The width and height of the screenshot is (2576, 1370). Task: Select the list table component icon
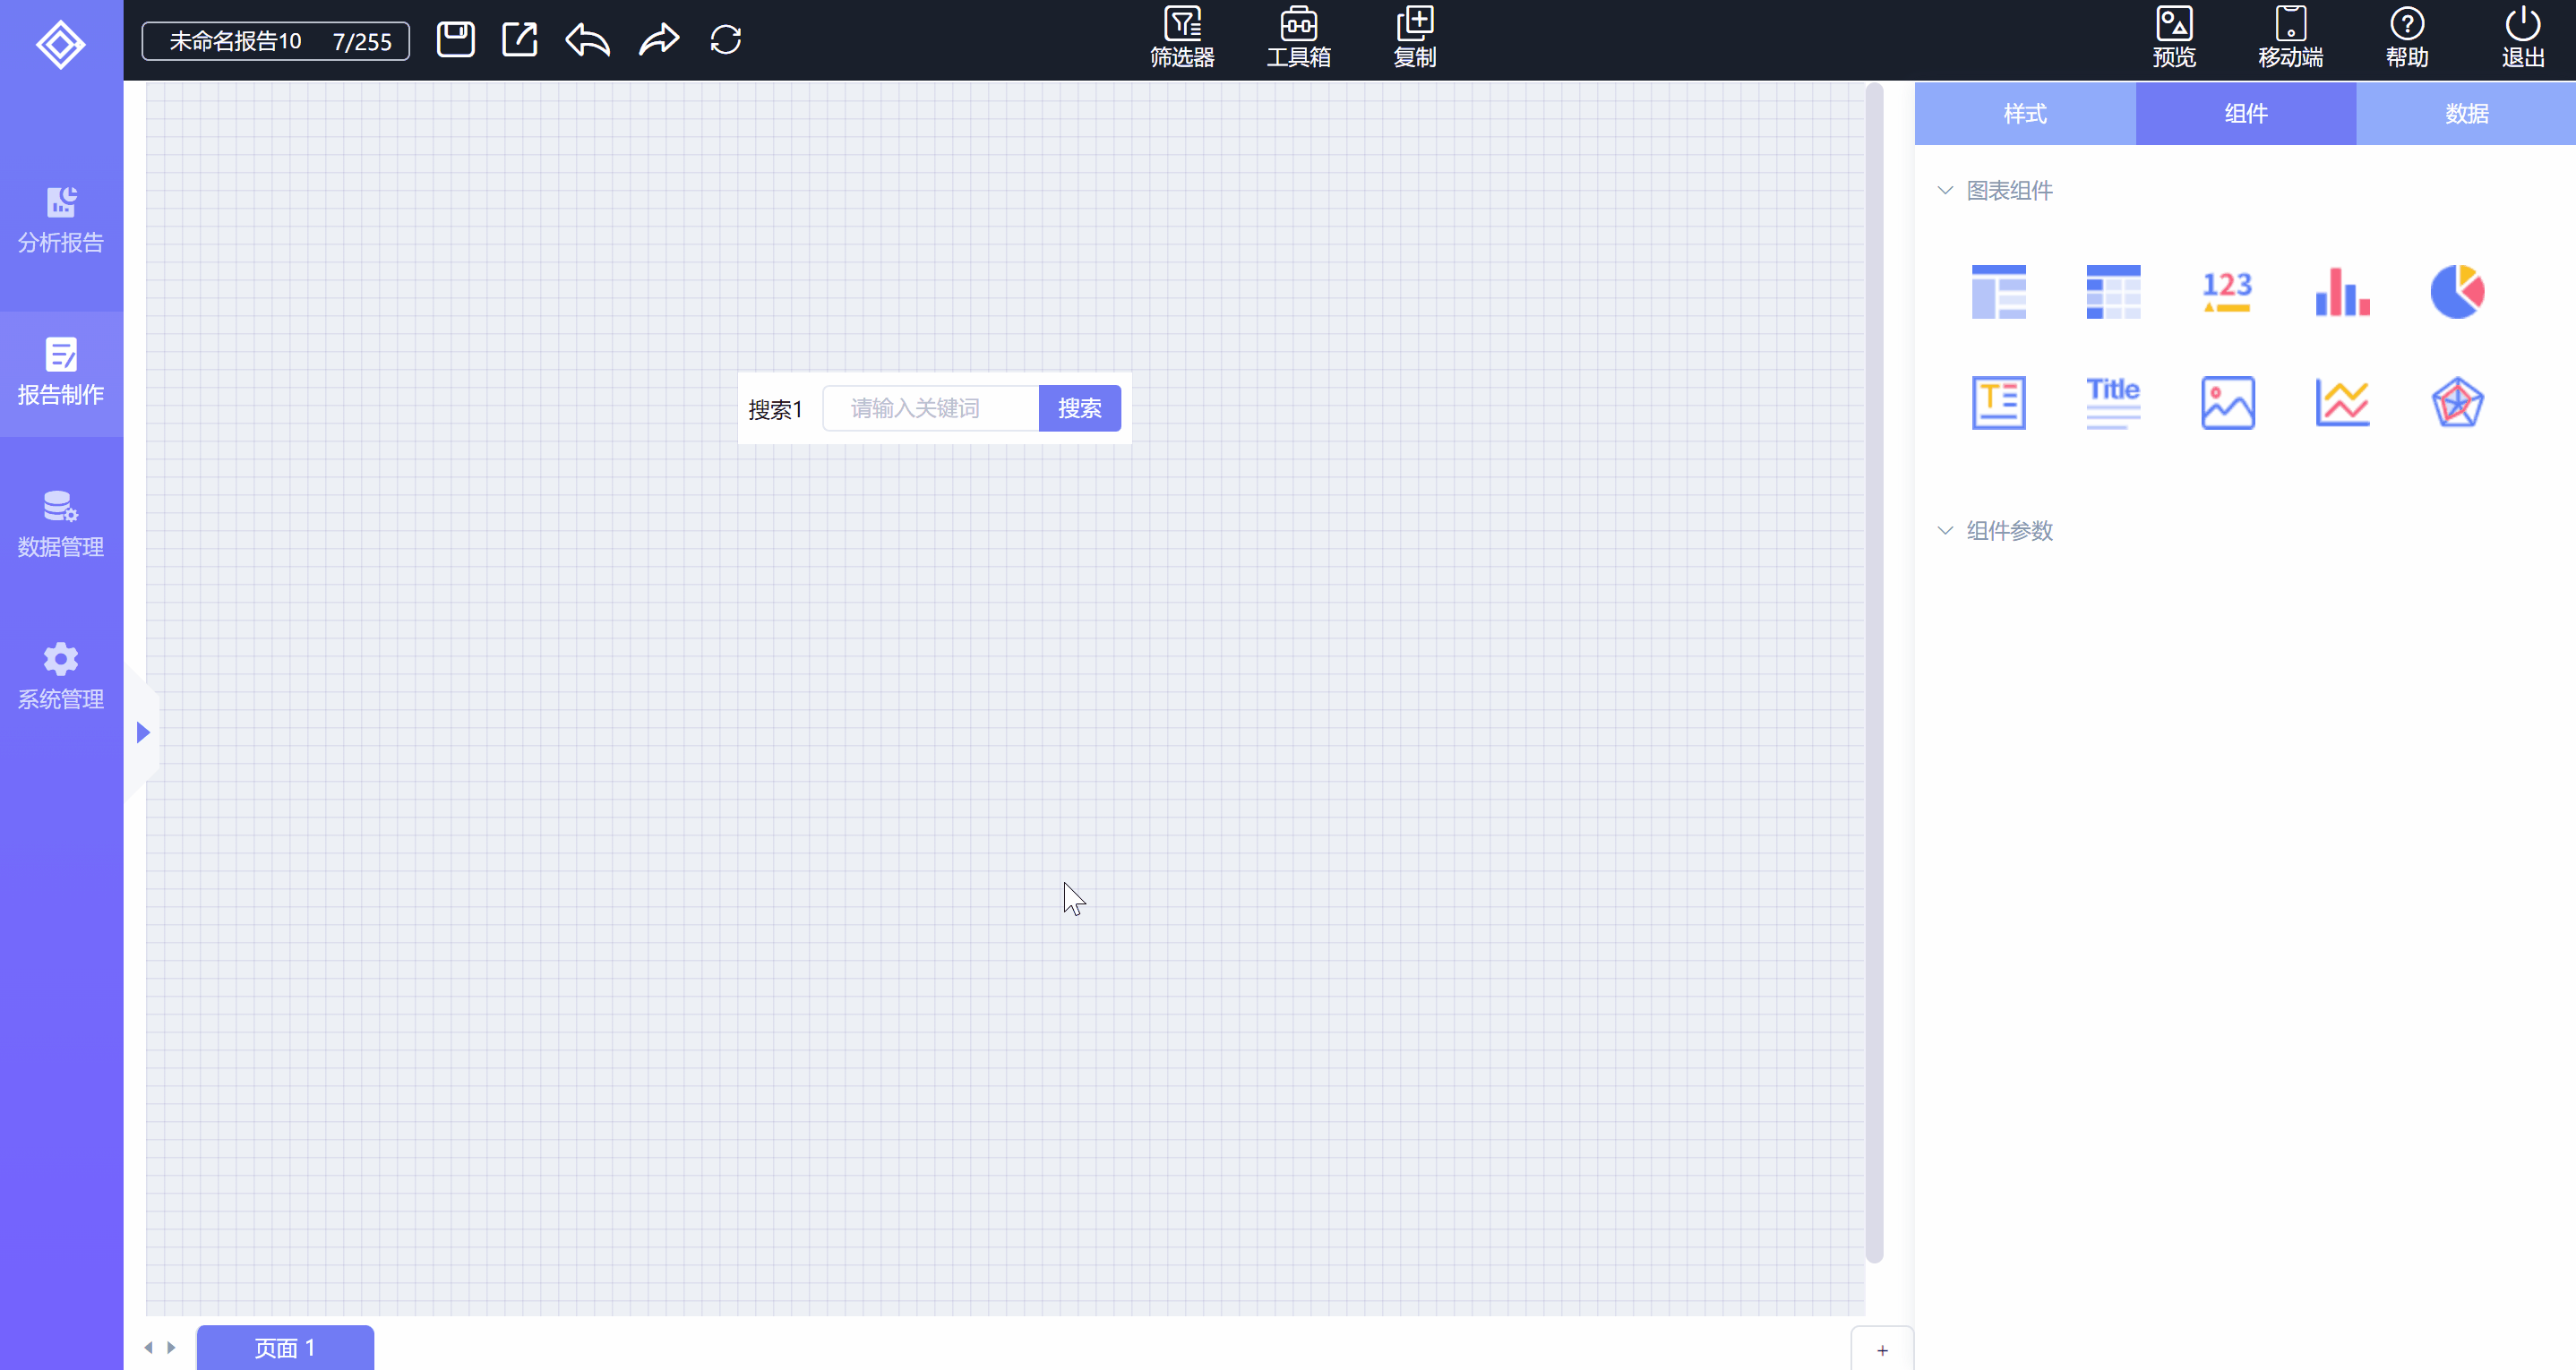coord(1999,292)
